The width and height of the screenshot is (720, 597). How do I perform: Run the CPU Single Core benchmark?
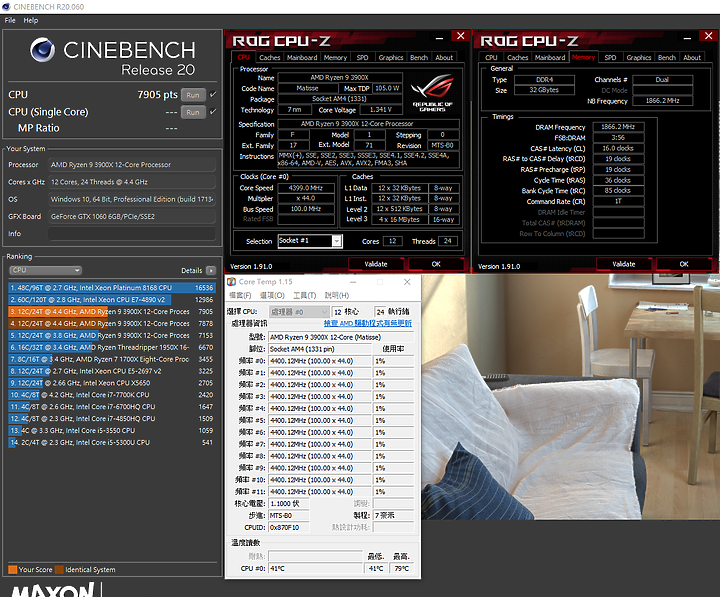193,113
